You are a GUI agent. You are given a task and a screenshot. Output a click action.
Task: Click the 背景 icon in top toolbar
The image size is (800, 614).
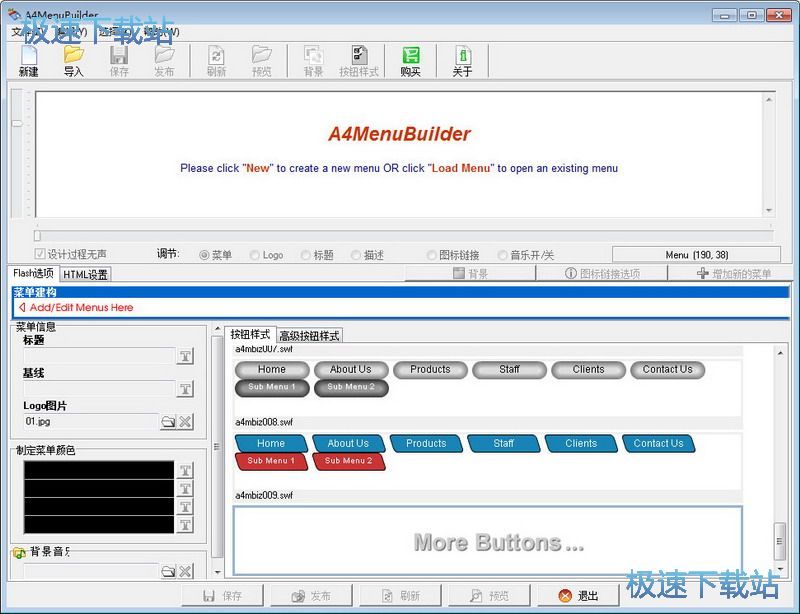click(313, 61)
